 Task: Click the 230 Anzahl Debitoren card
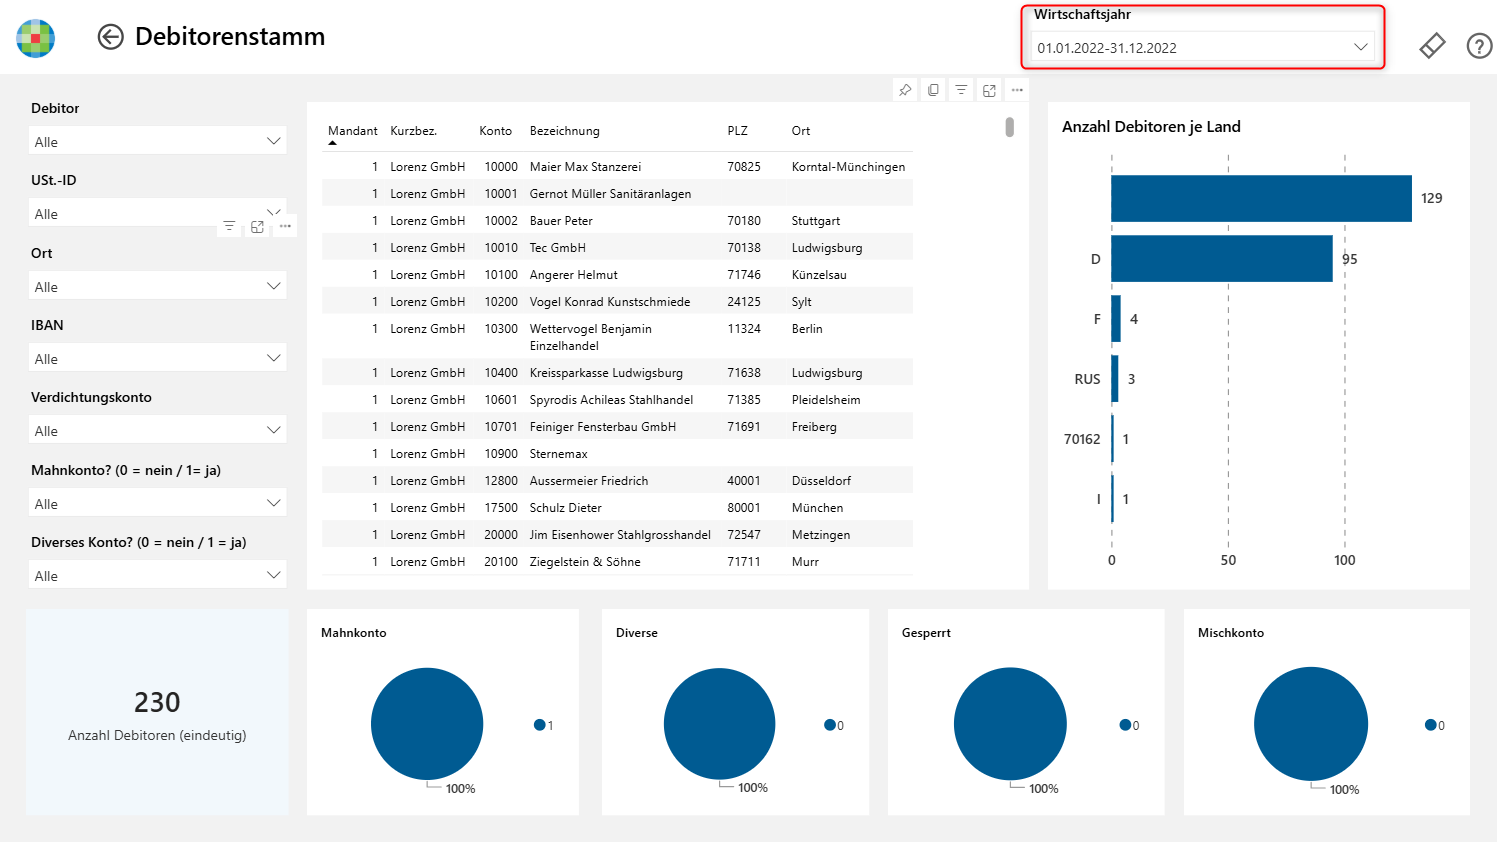[x=157, y=712]
